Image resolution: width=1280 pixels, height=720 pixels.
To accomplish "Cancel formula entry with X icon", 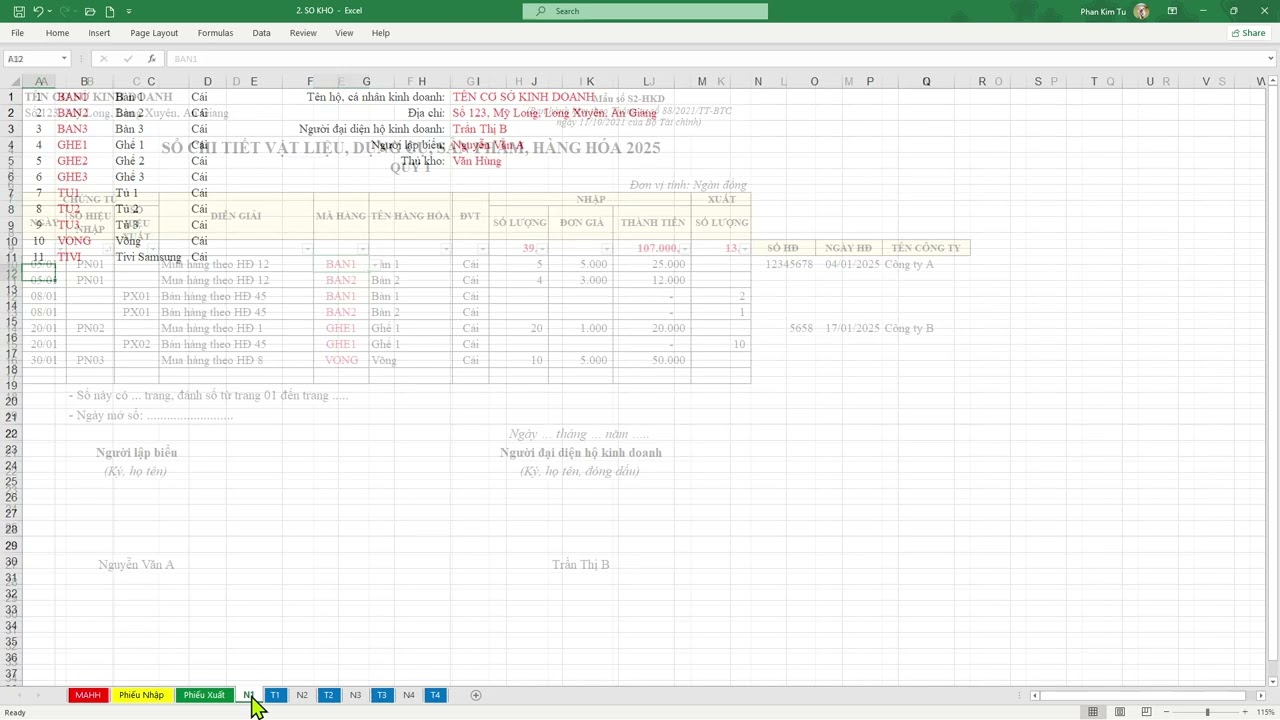I will pos(103,59).
